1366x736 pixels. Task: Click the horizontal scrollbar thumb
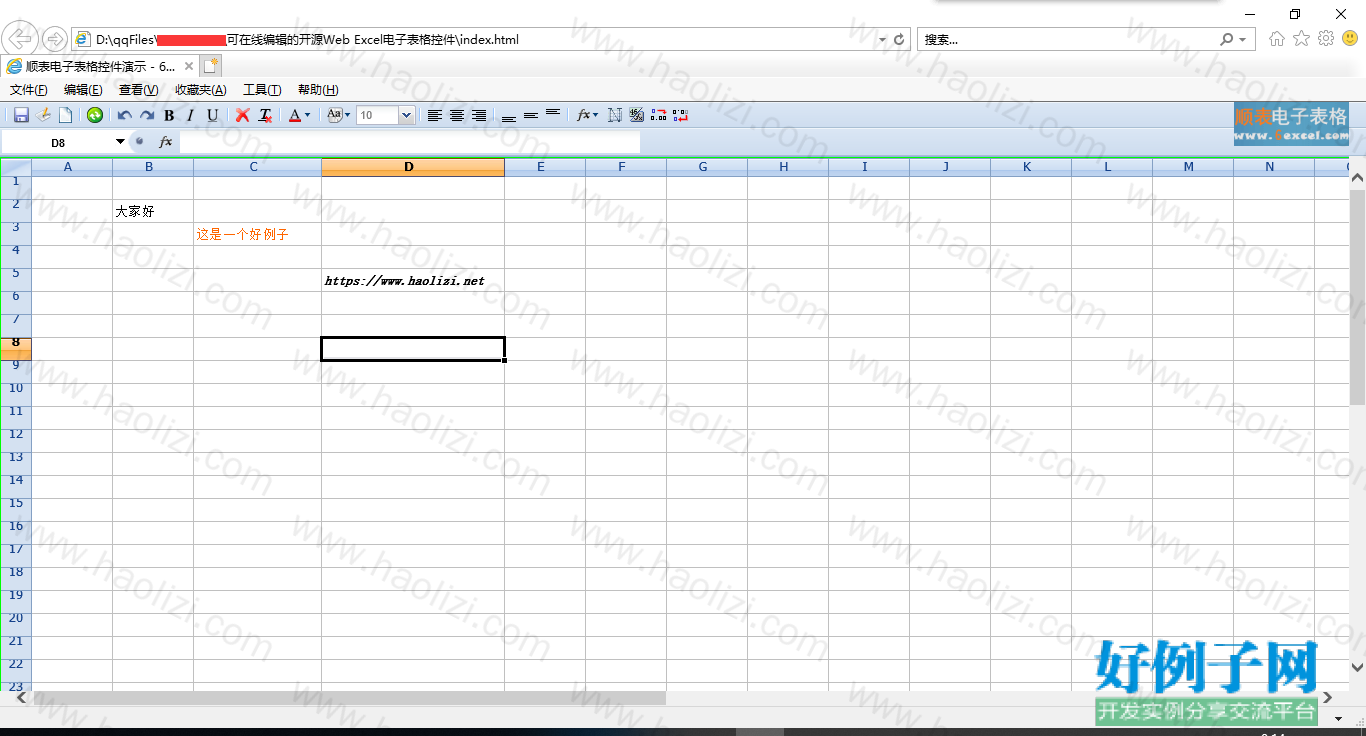[350, 698]
